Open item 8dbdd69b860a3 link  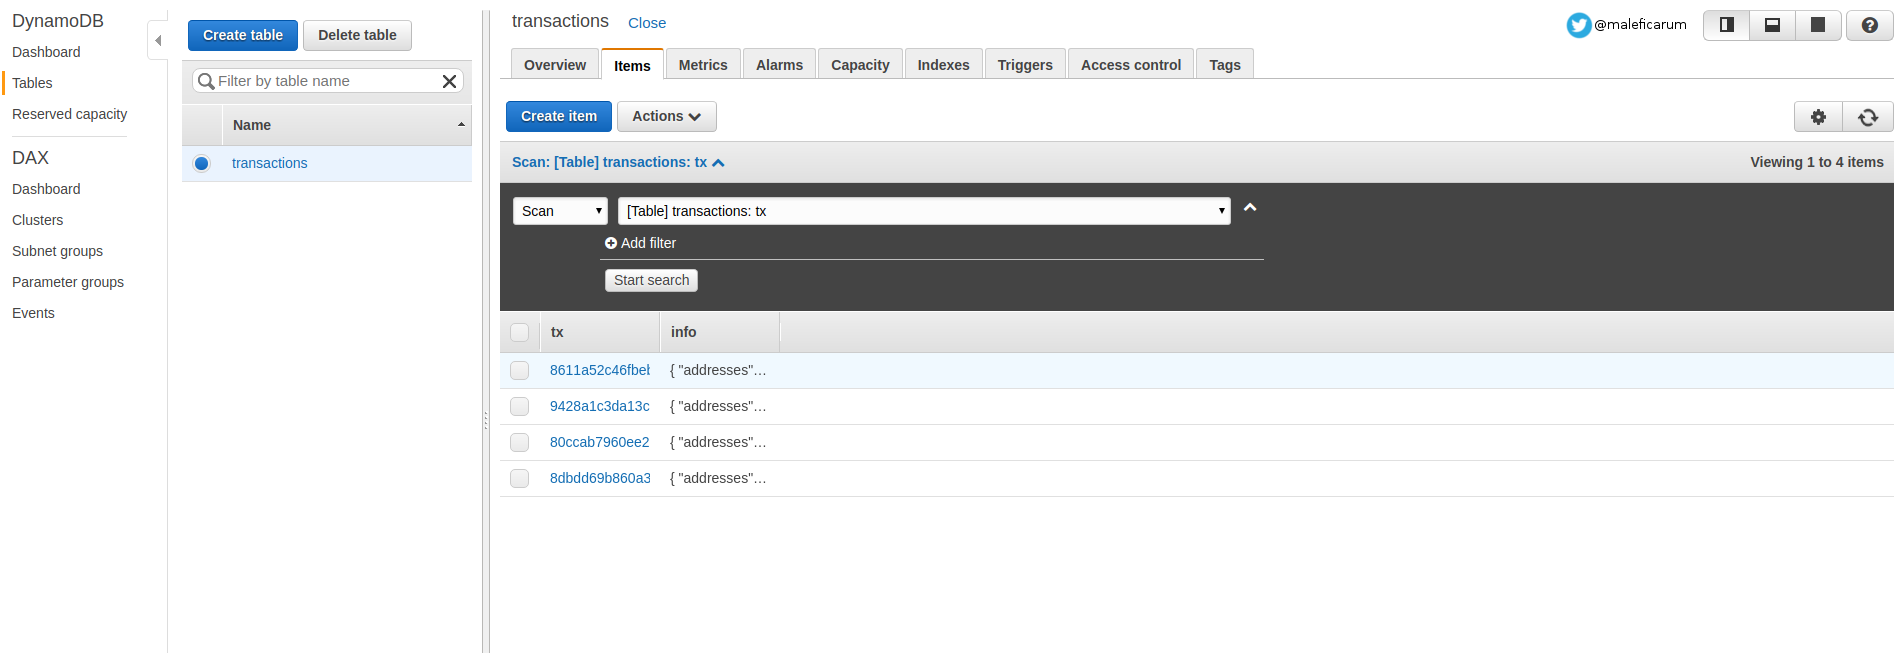600,478
